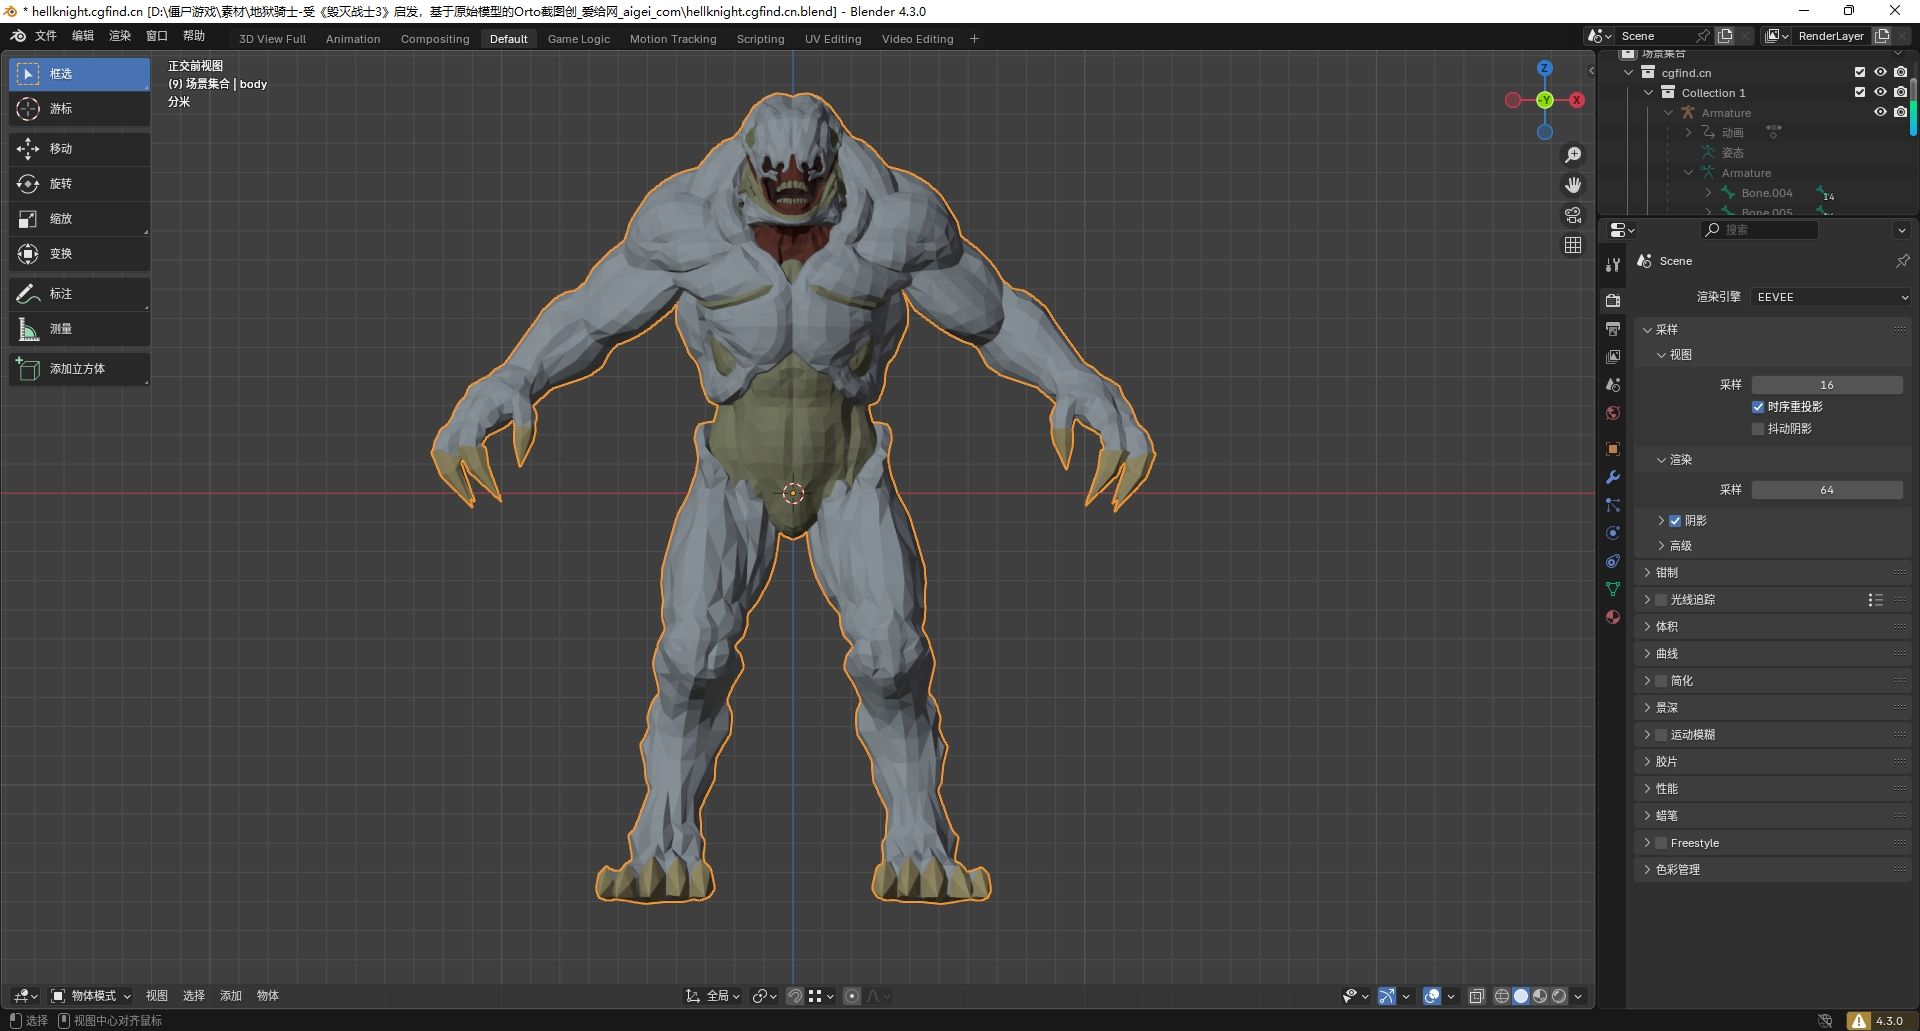The height and width of the screenshot is (1031, 1920).
Task: Open the 物体模式 object mode dropdown
Action: coord(91,996)
